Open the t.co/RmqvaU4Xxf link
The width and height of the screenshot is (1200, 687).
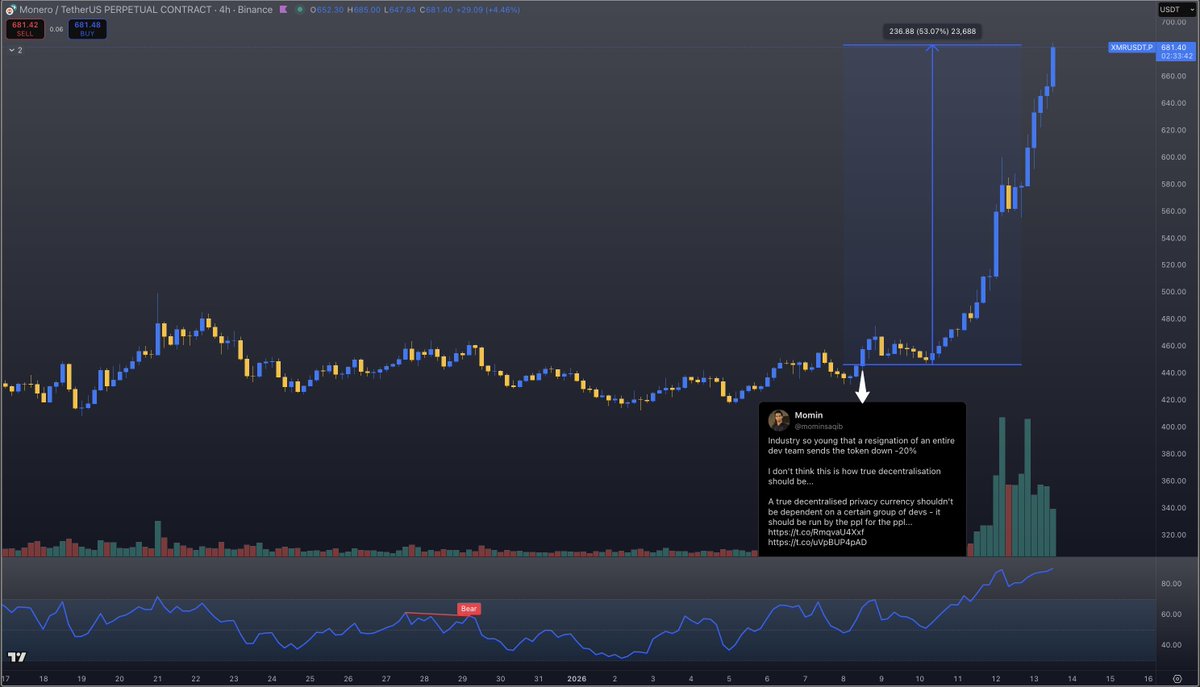(817, 532)
